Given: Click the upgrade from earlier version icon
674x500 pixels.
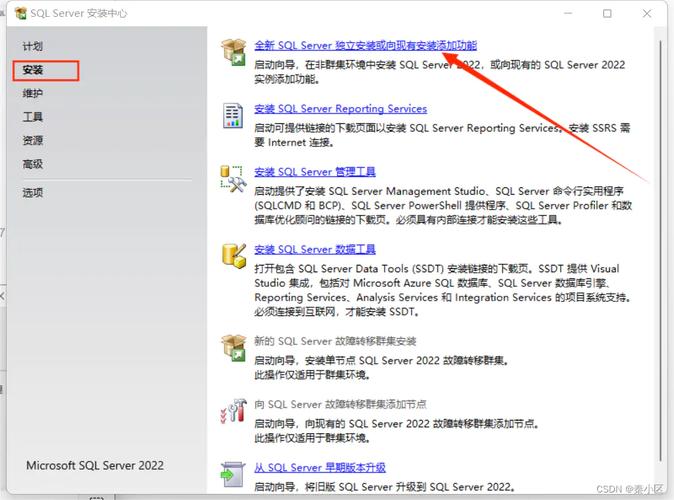Looking at the screenshot, I should coord(233,474).
